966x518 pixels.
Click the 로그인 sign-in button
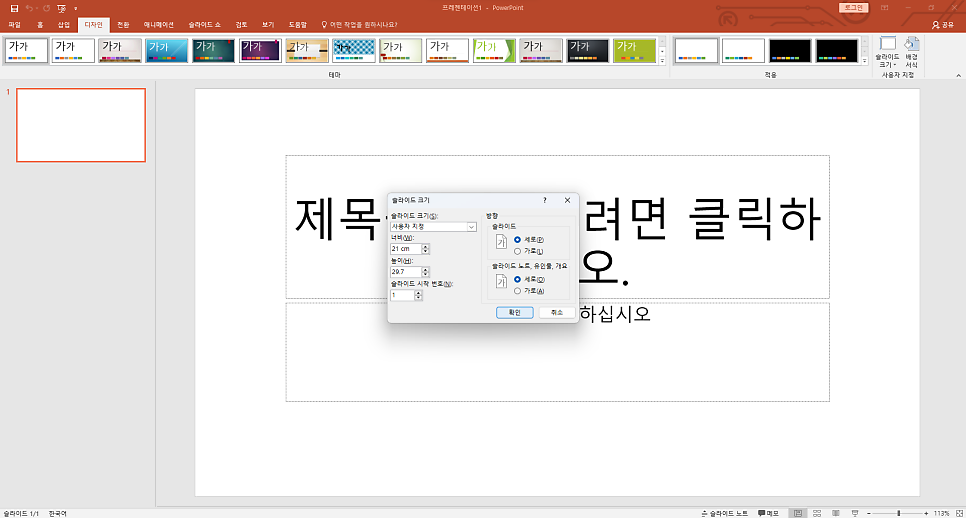click(x=853, y=8)
